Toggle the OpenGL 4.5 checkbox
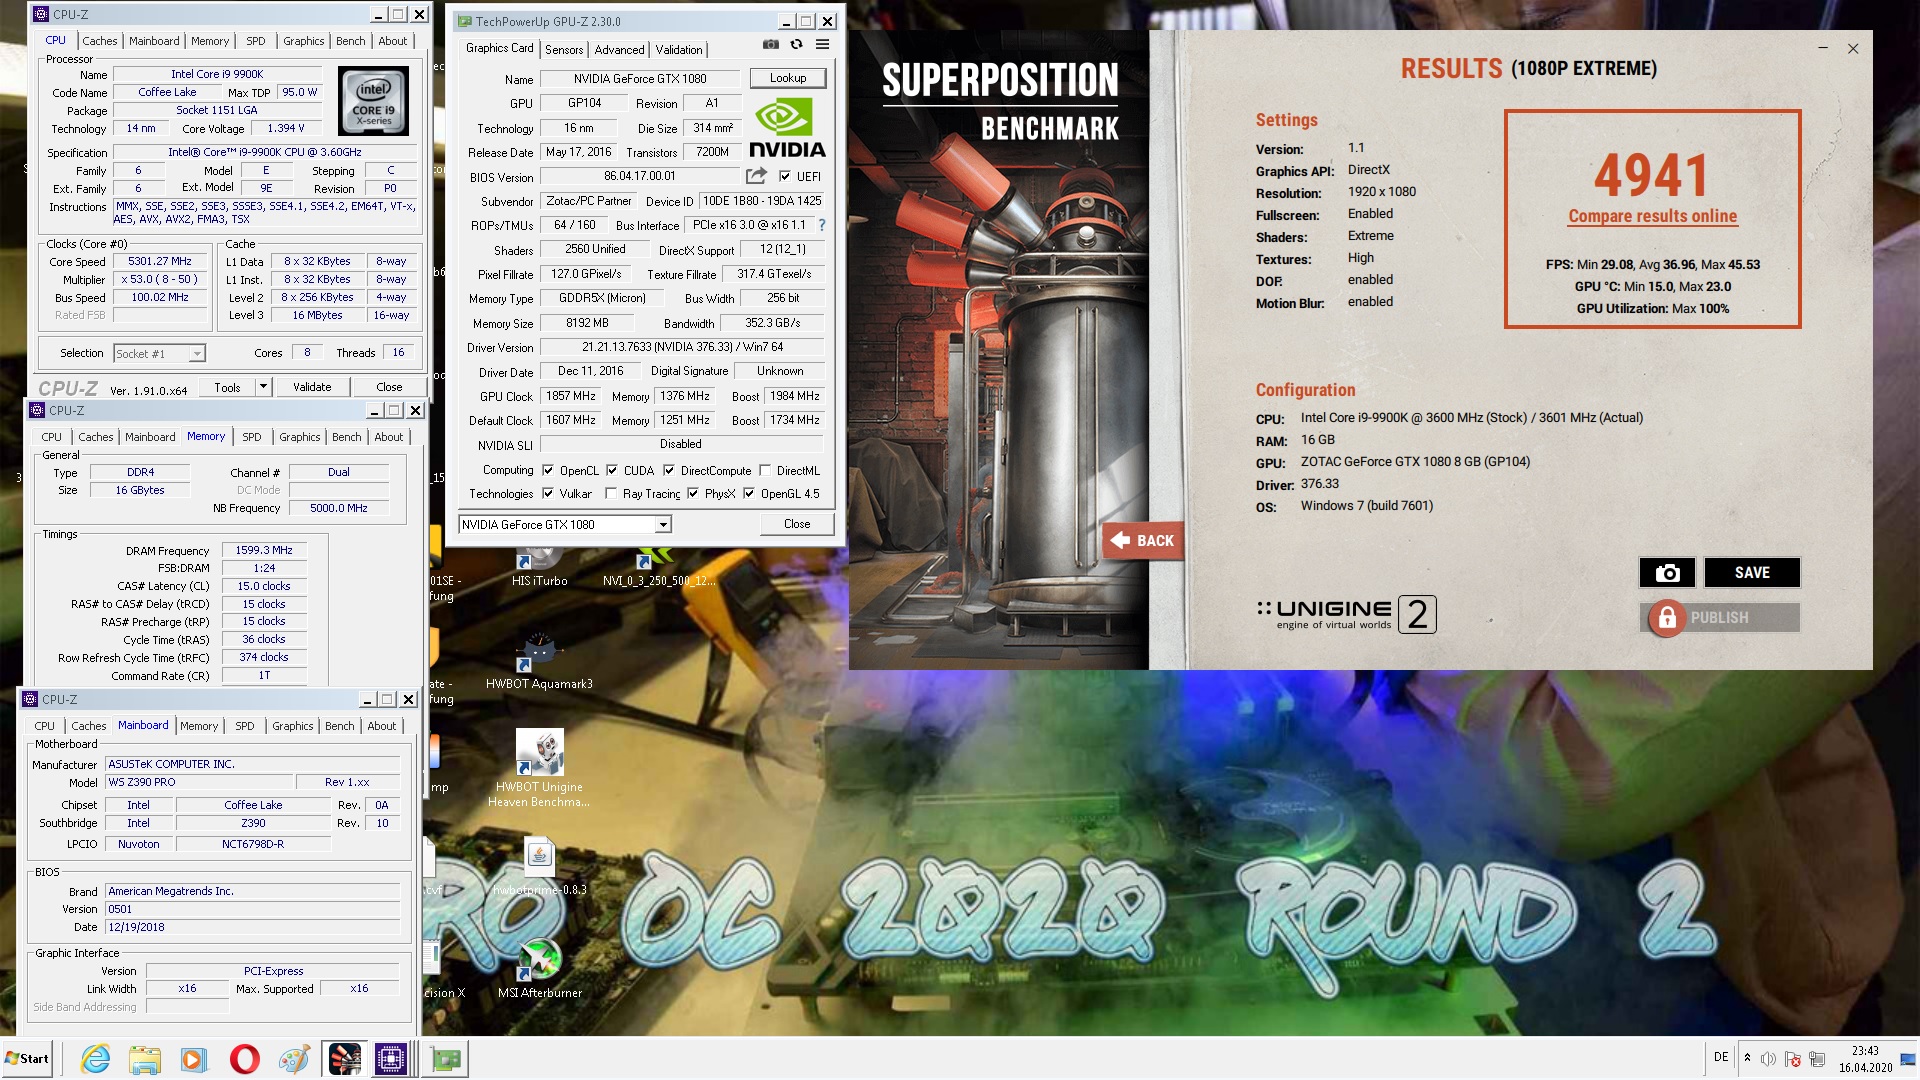Screen dimensions: 1920x1080 749,493
